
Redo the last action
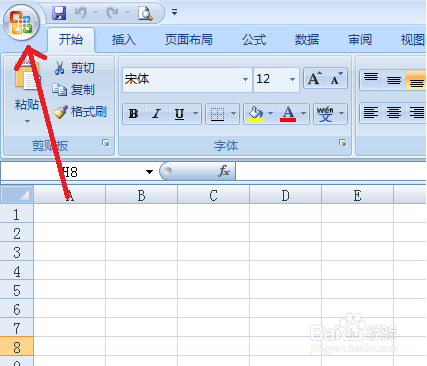113,13
